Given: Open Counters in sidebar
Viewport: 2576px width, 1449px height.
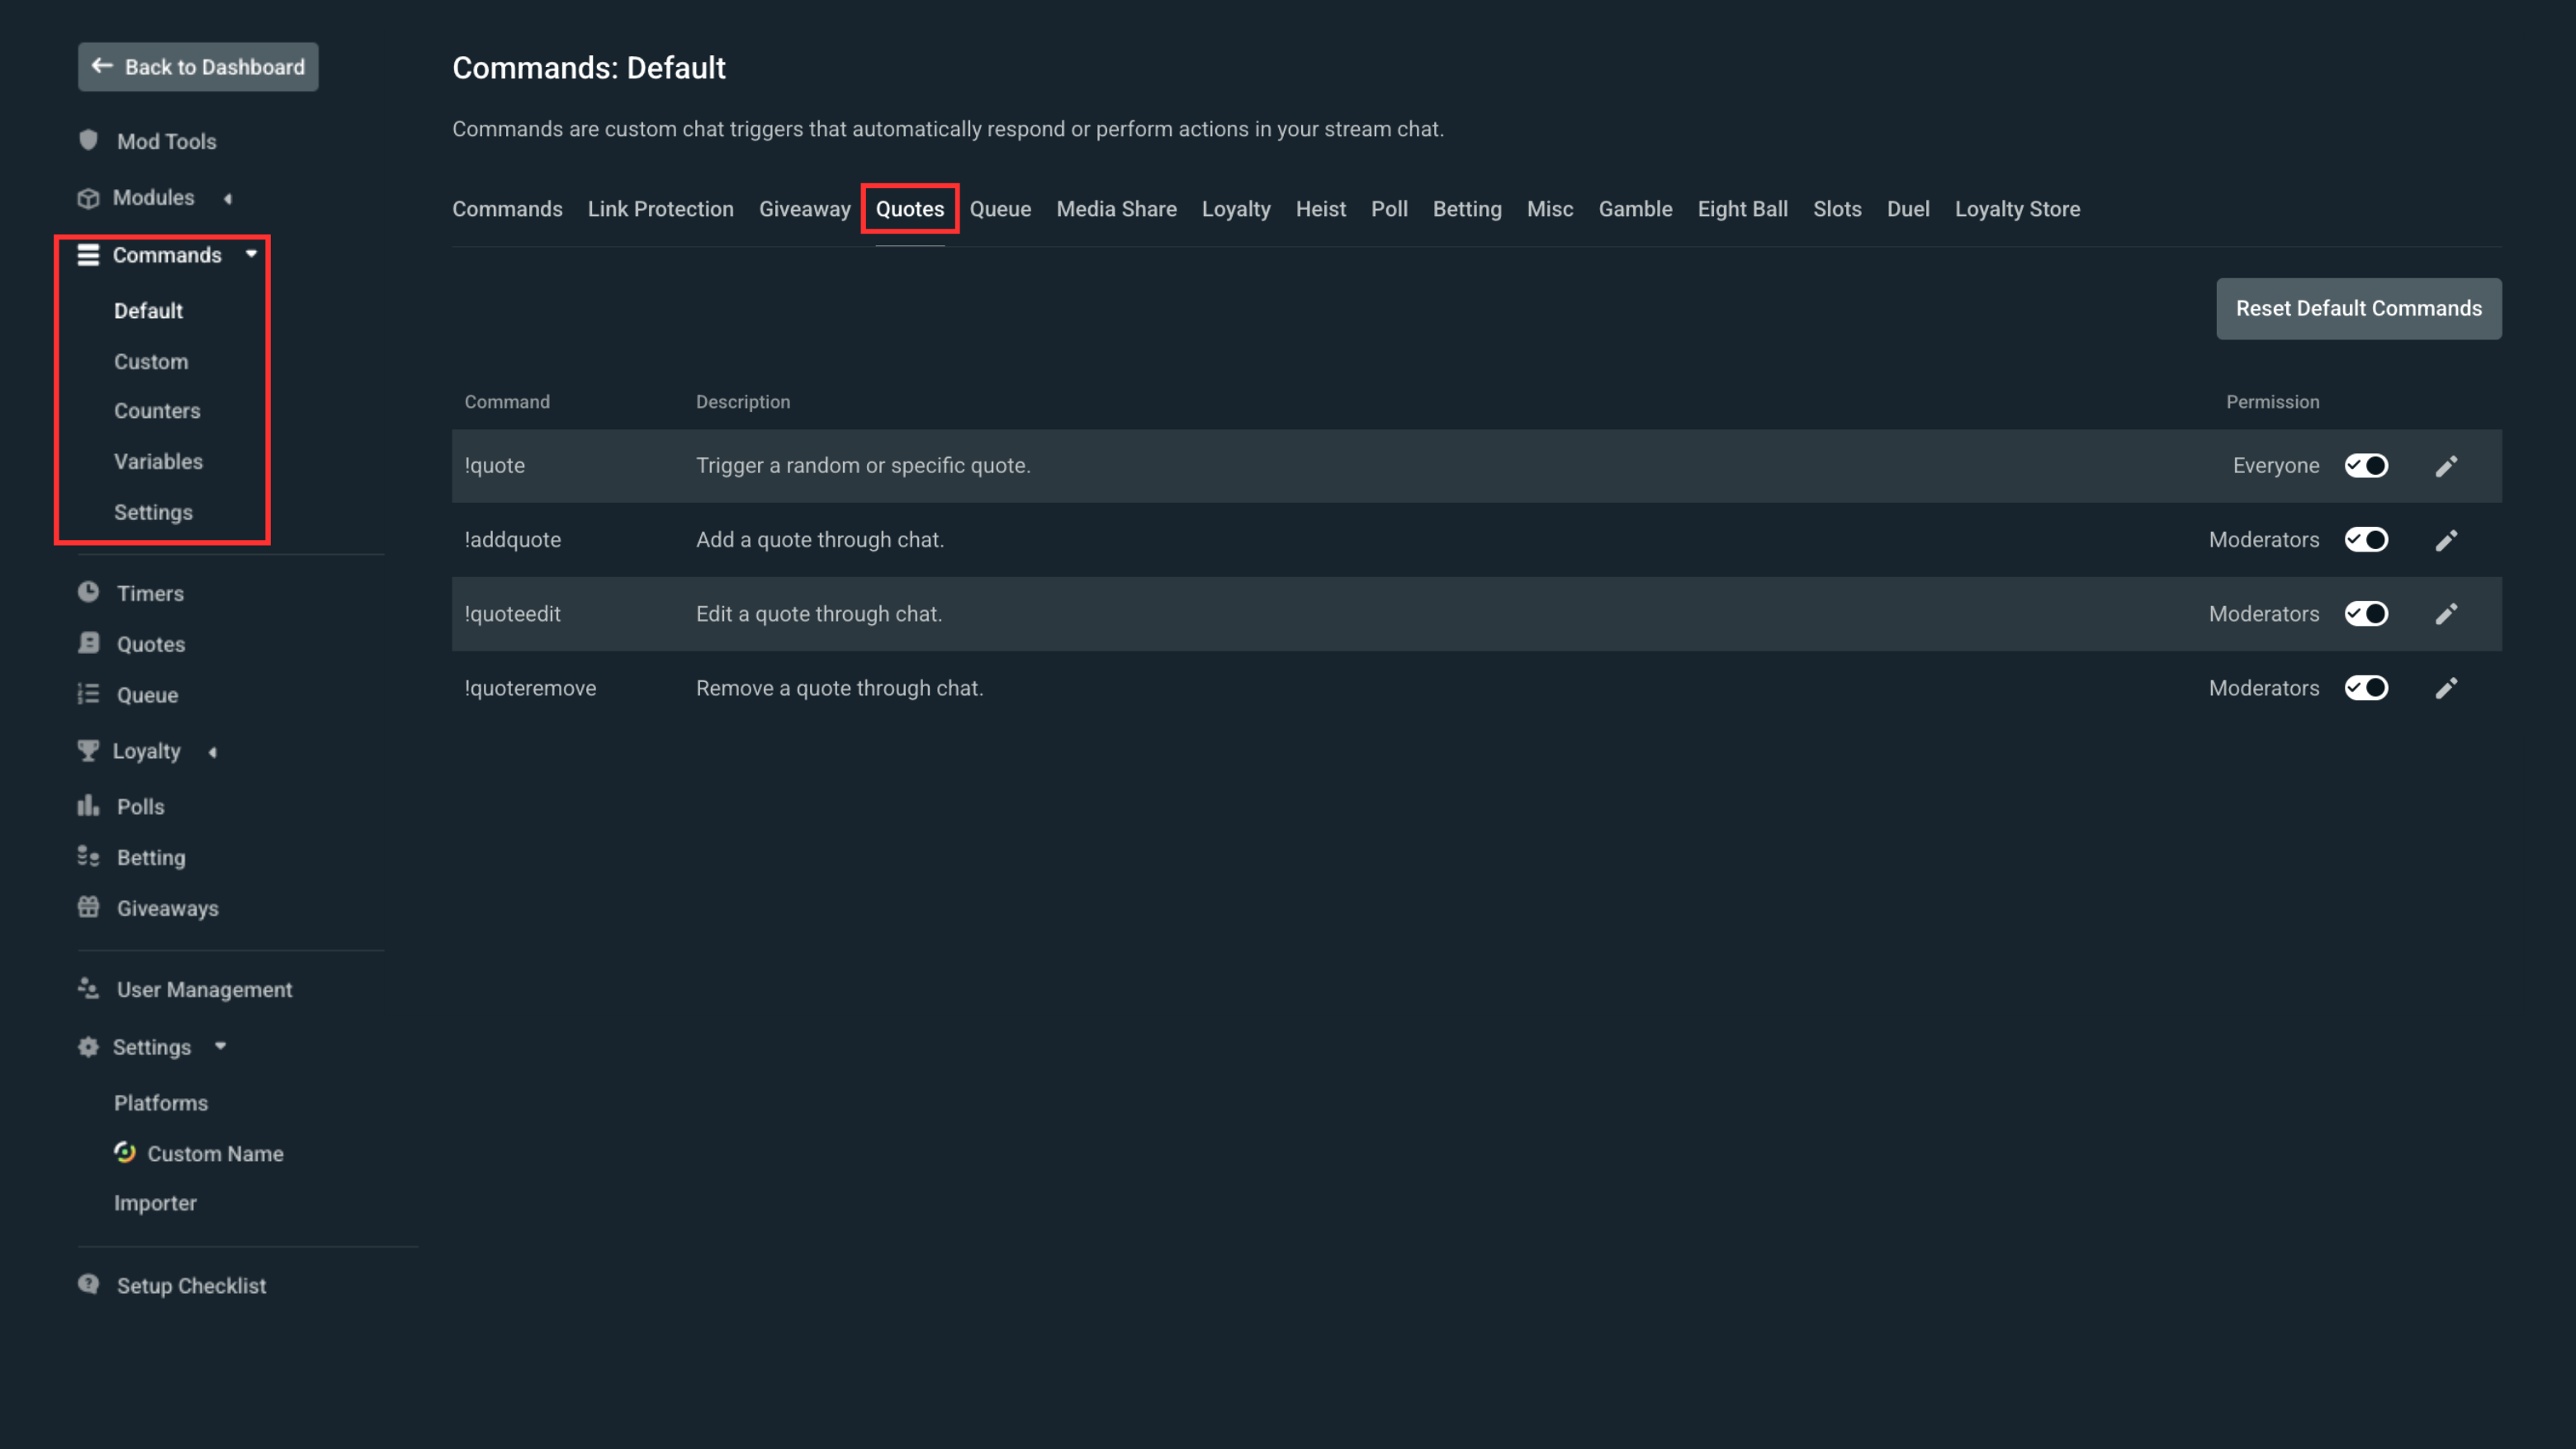Looking at the screenshot, I should [x=157, y=411].
